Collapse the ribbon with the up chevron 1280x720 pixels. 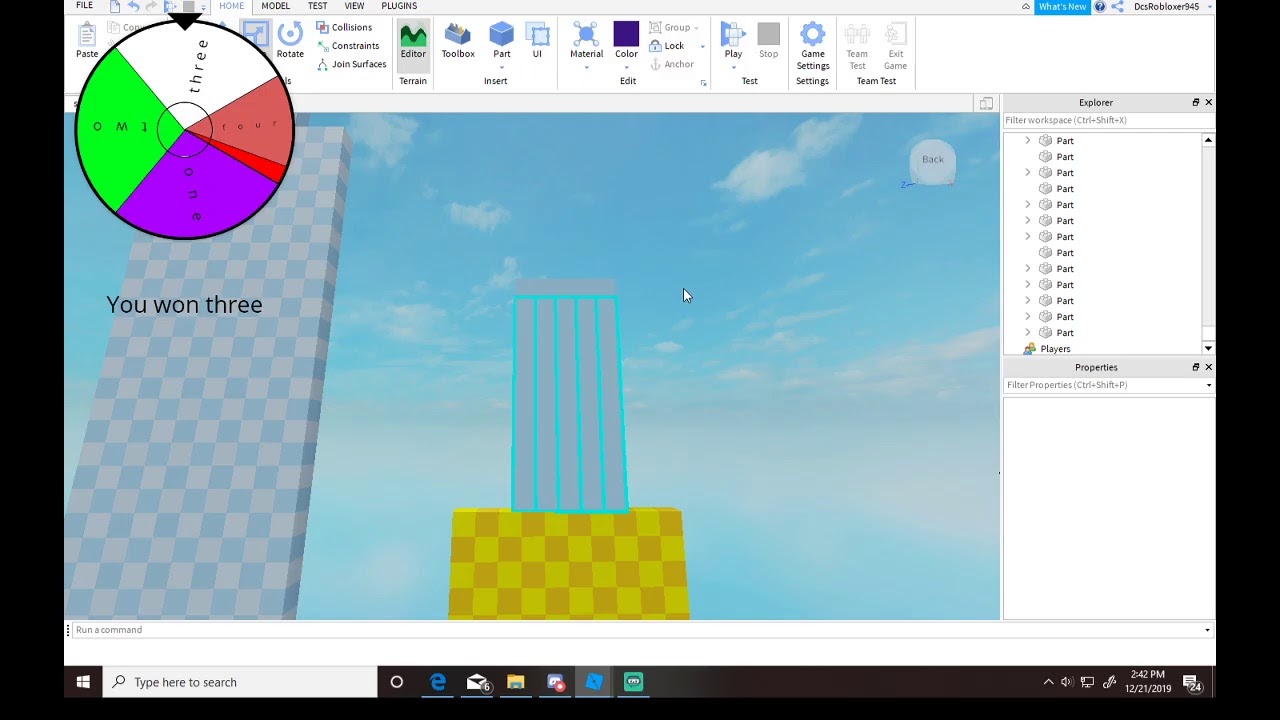coord(1025,6)
